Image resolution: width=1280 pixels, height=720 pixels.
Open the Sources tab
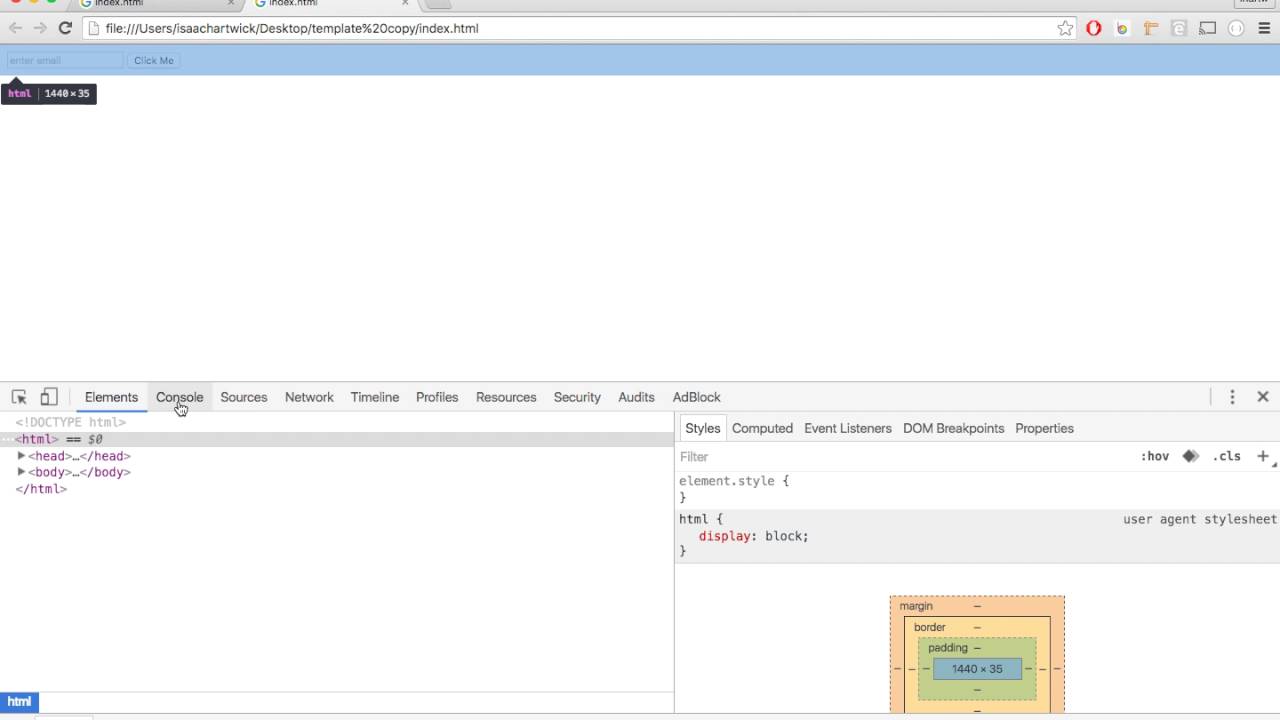pyautogui.click(x=244, y=397)
